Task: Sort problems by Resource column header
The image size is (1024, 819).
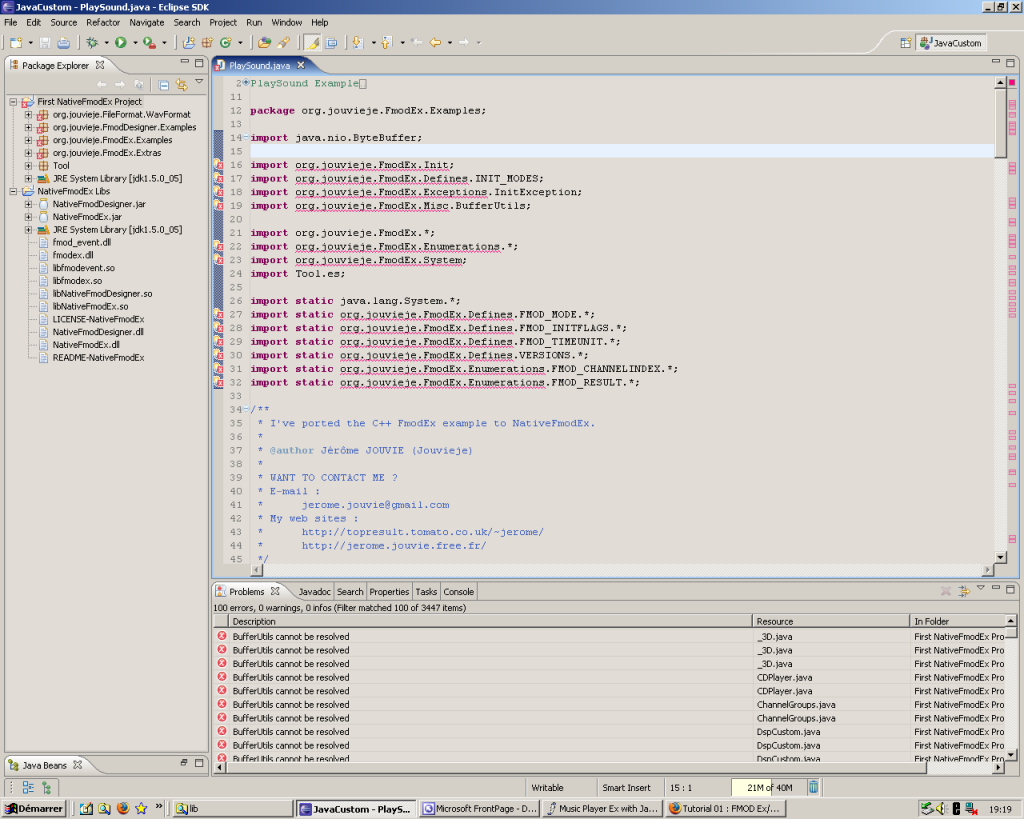Action: tap(830, 622)
